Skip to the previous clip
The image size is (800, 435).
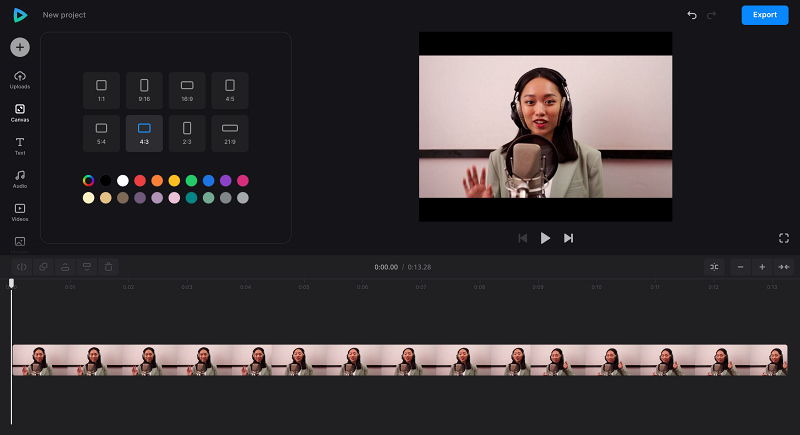click(x=522, y=238)
